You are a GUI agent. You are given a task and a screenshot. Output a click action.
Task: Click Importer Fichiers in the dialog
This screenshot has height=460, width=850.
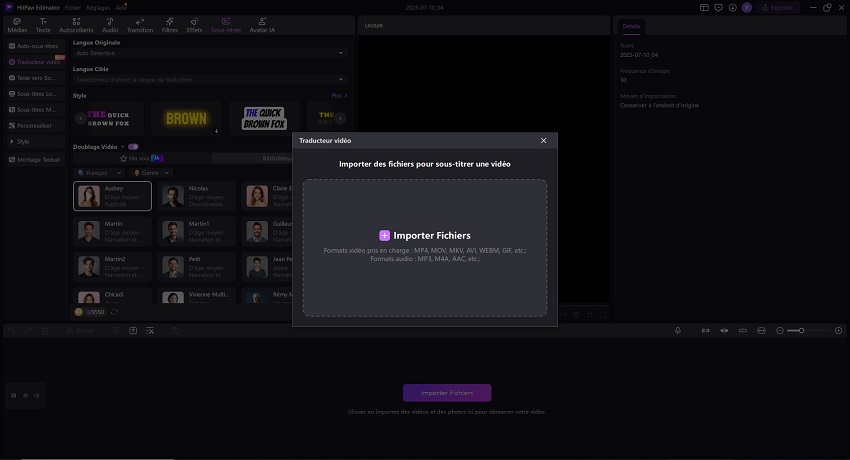click(x=425, y=235)
